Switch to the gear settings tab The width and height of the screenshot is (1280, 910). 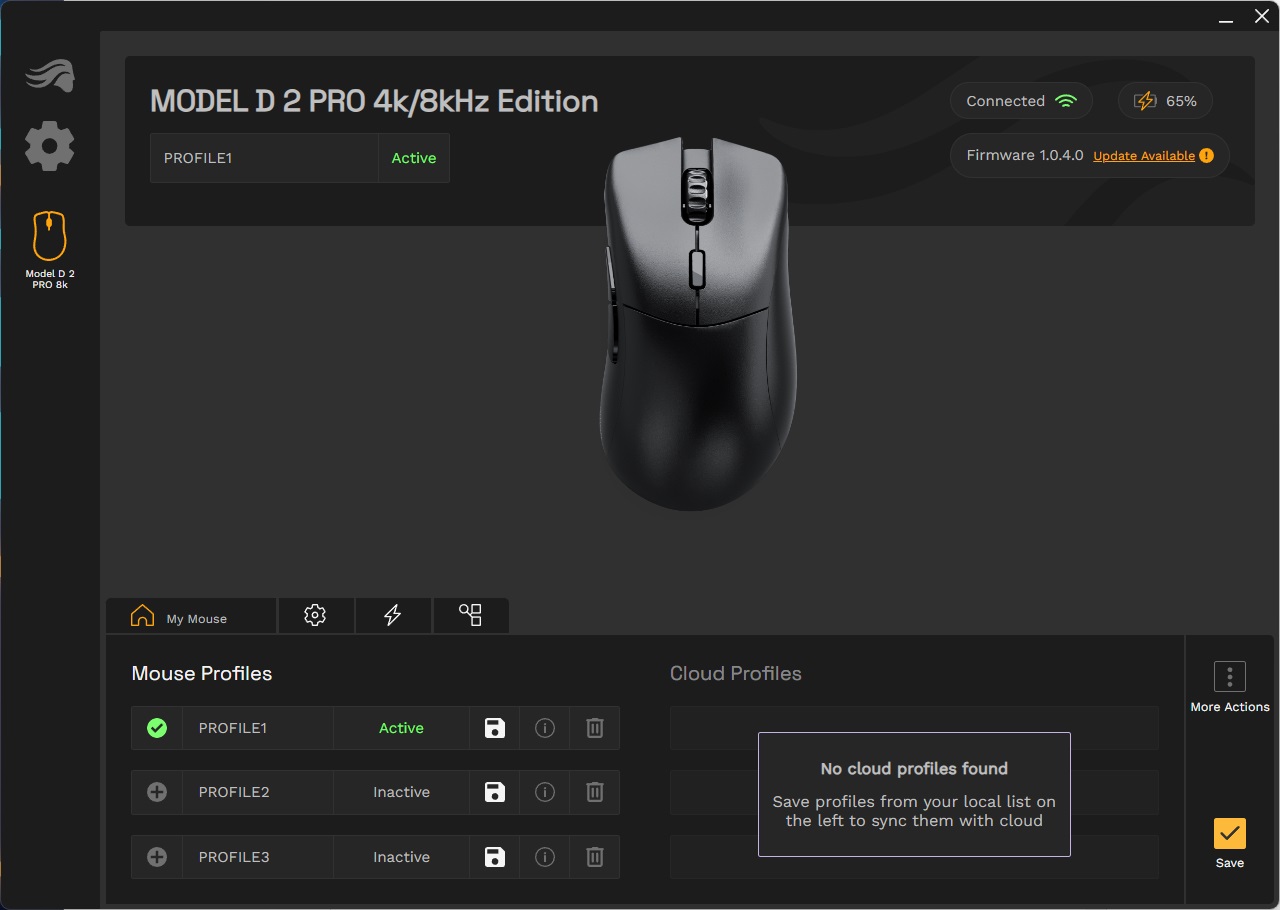(315, 616)
